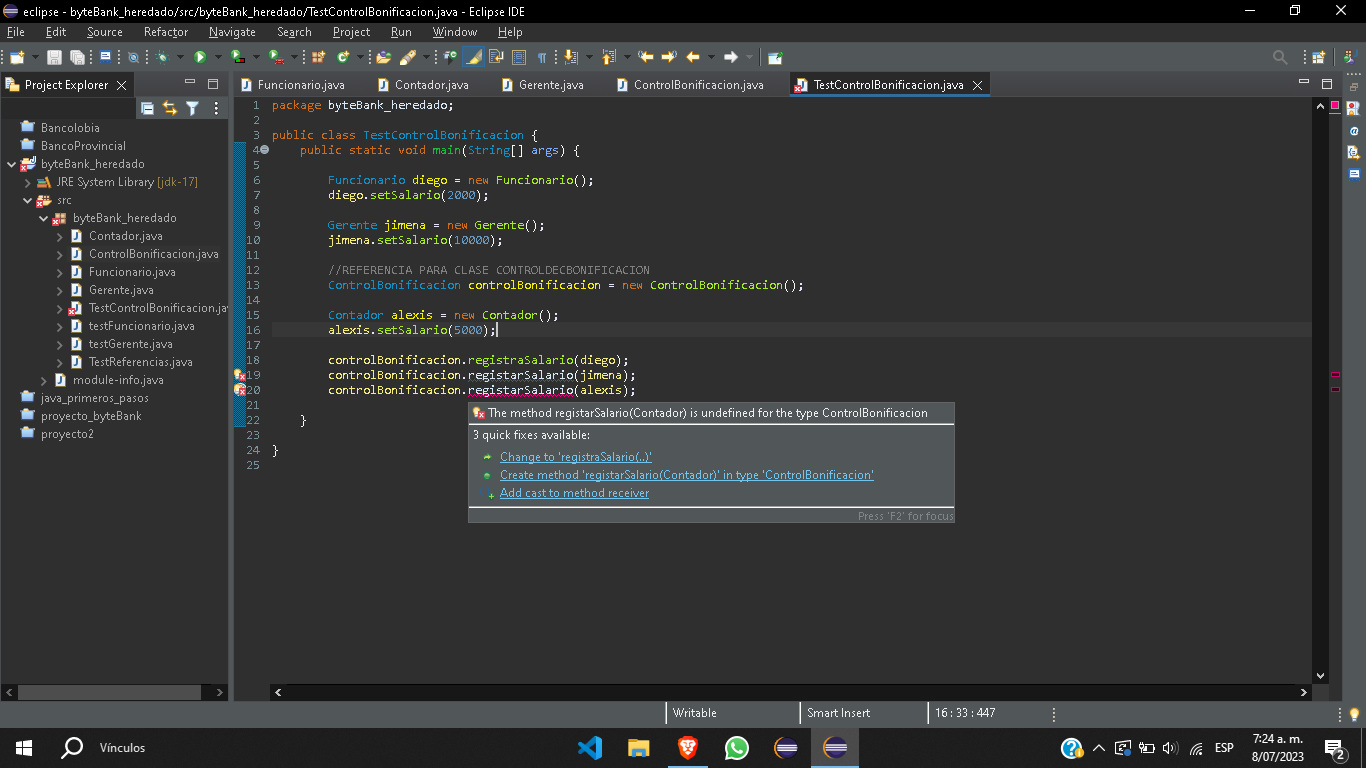This screenshot has height=768, width=1366.
Task: Select TestReferencias.java in Project Explorer
Action: click(x=140, y=362)
